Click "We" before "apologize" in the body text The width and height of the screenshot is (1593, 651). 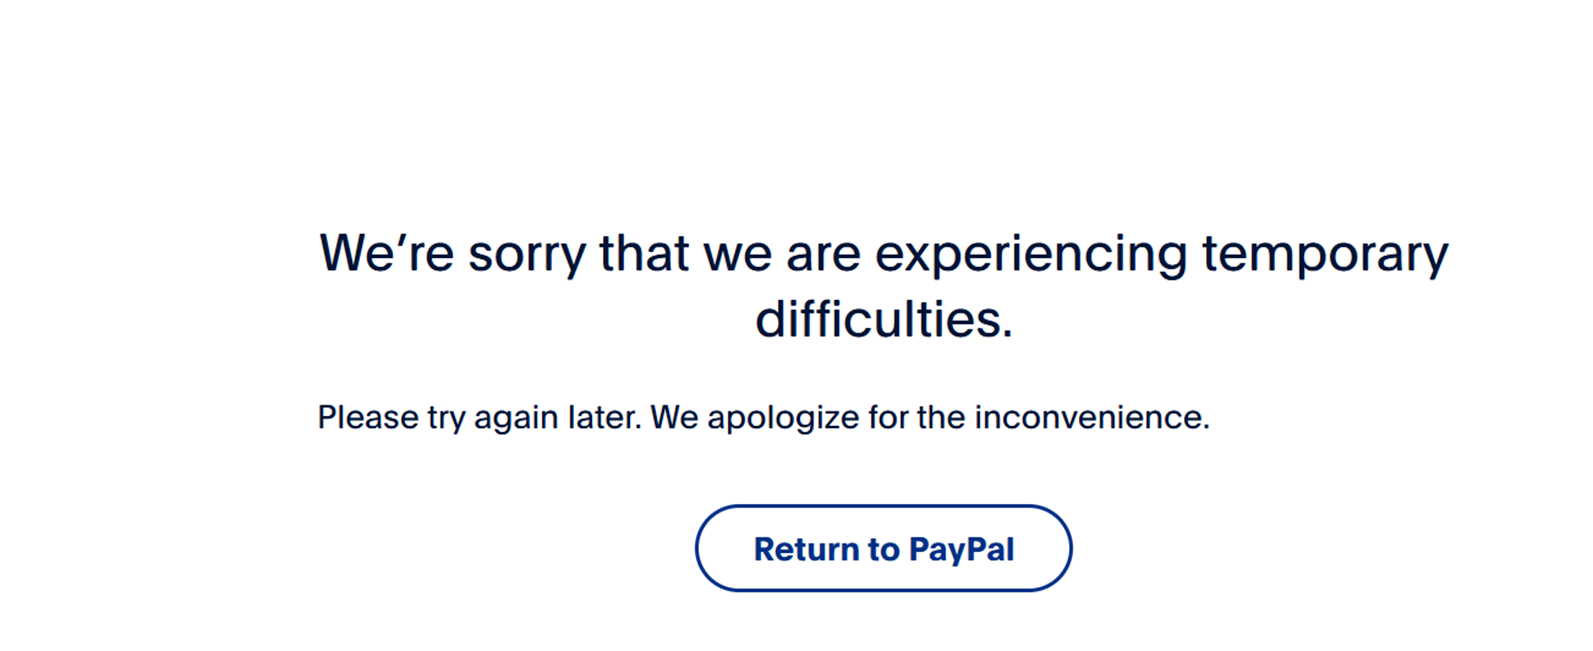[x=674, y=417]
